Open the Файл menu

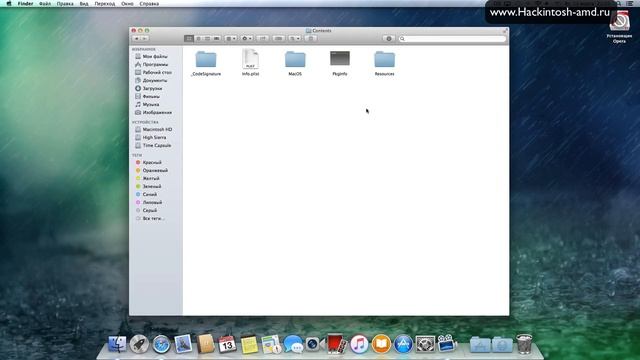coord(45,4)
